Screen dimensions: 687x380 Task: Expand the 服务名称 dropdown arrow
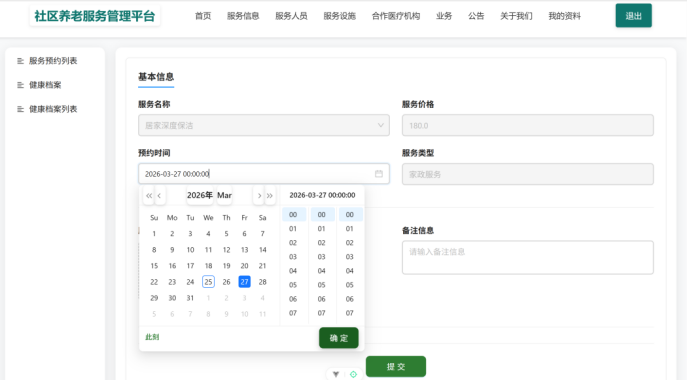tap(380, 125)
